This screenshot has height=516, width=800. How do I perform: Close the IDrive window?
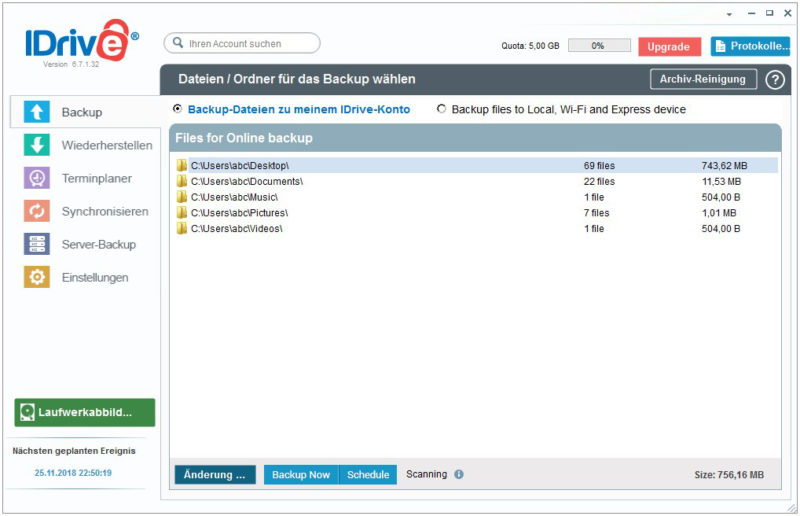[788, 13]
